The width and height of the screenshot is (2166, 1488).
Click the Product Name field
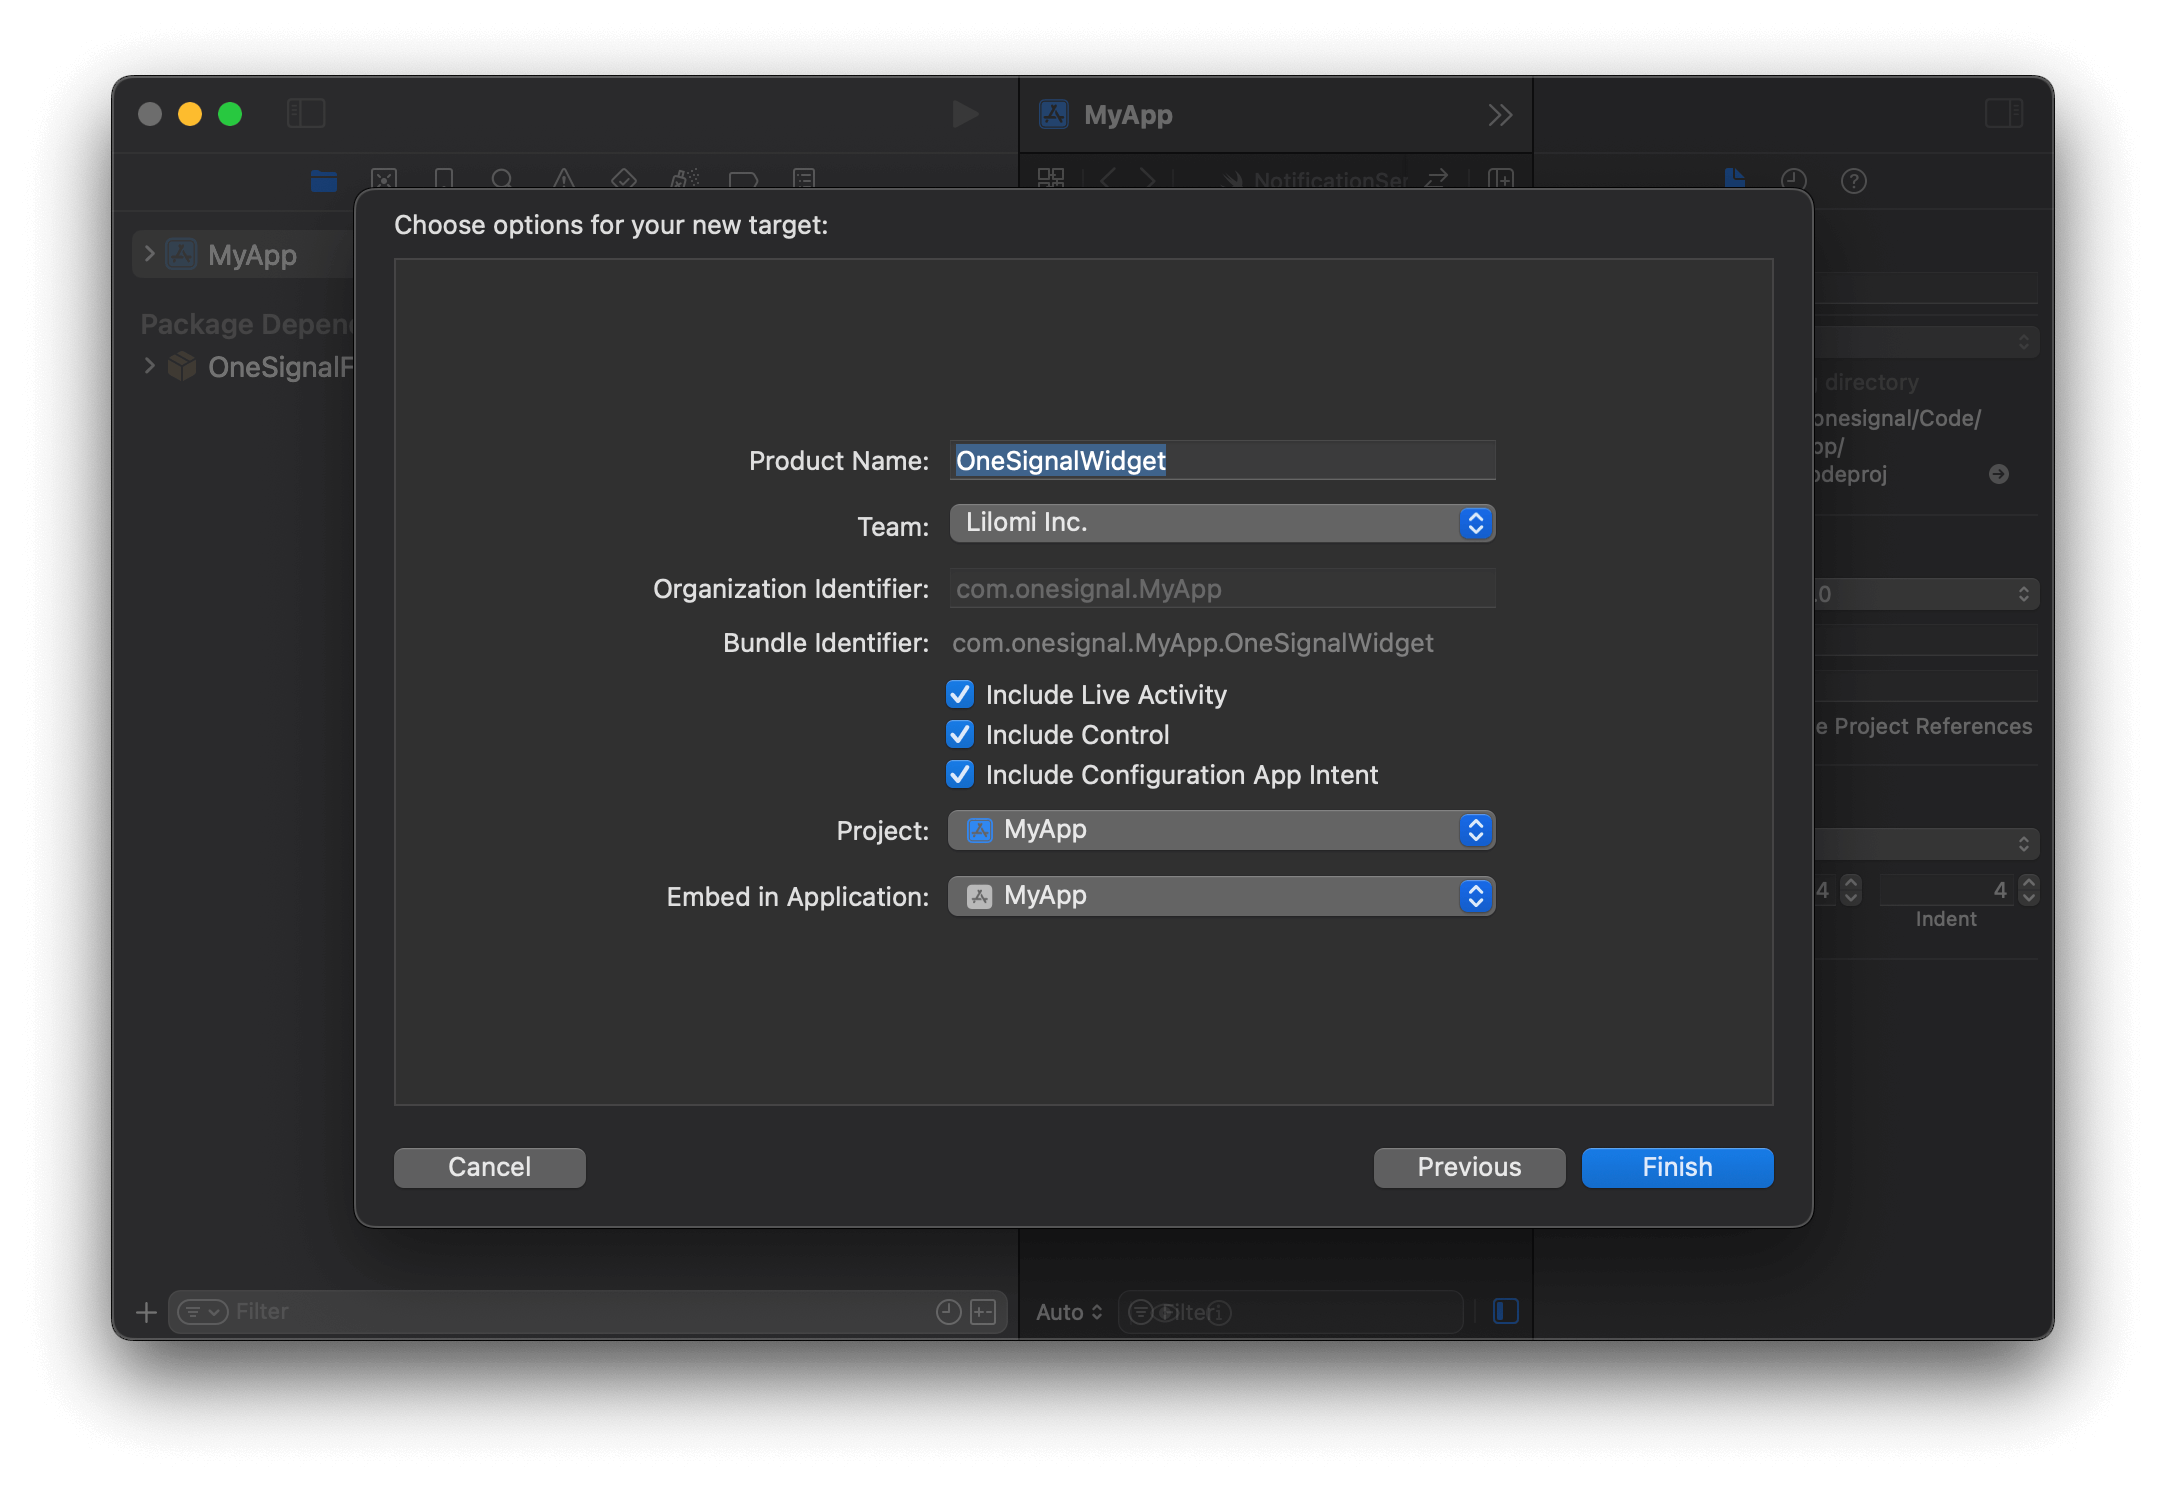(1222, 460)
